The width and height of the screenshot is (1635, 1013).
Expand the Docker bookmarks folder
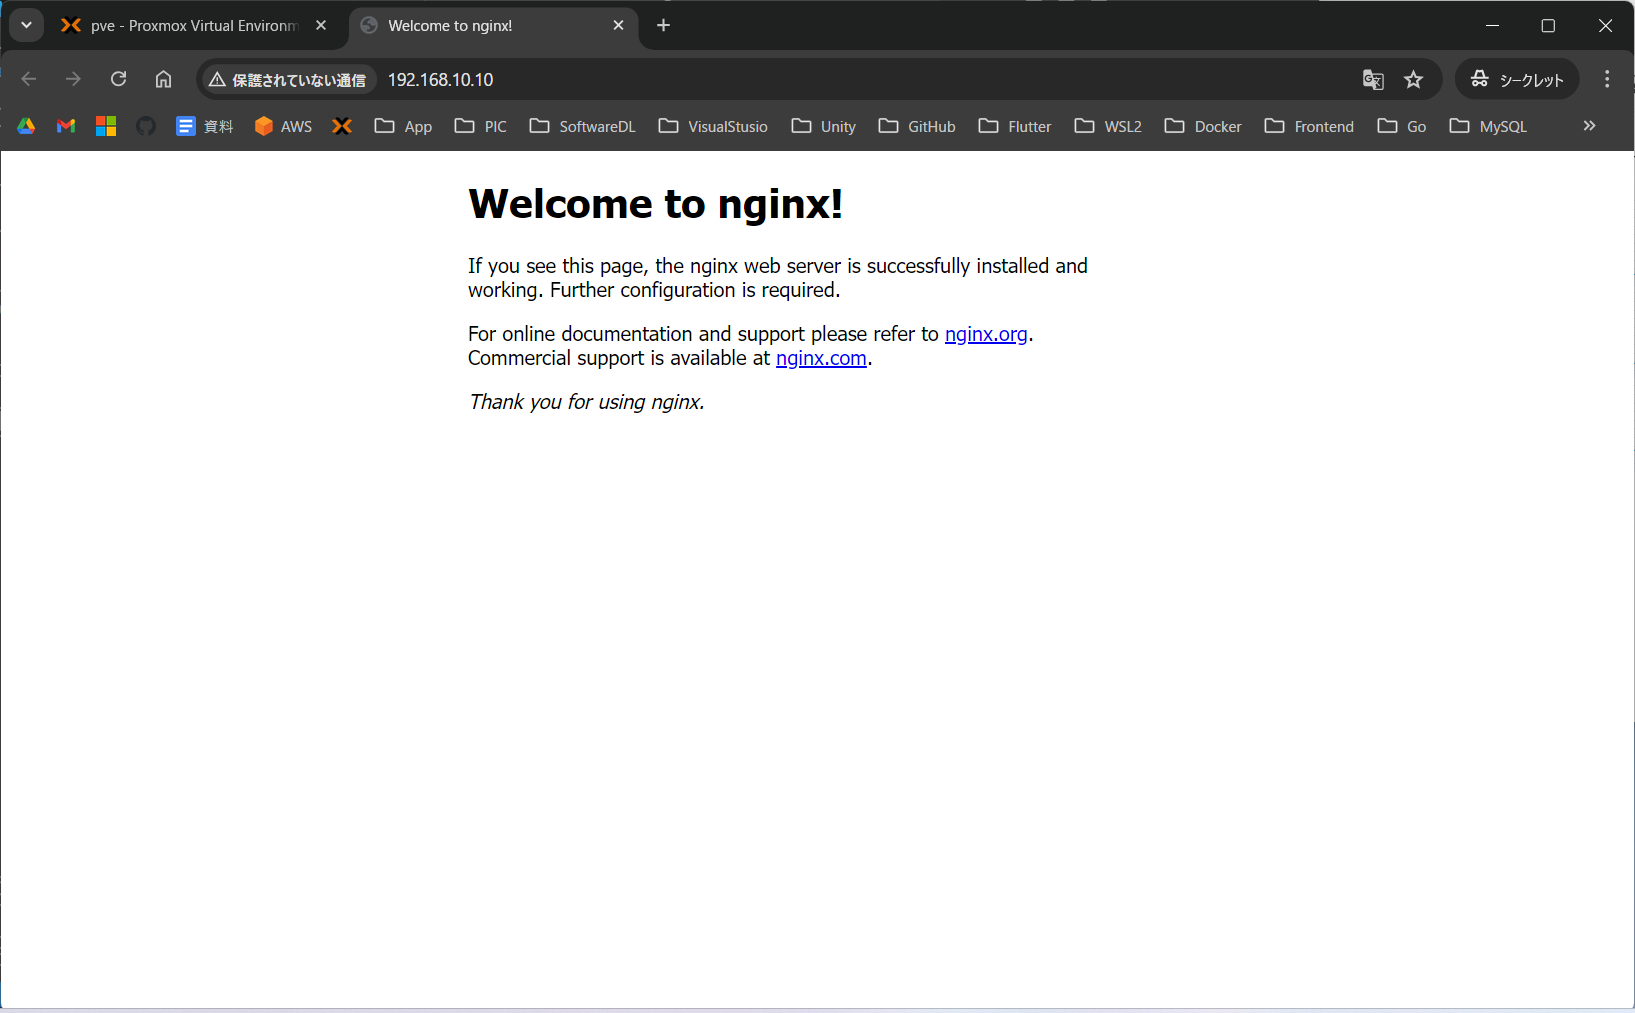(x=1203, y=126)
